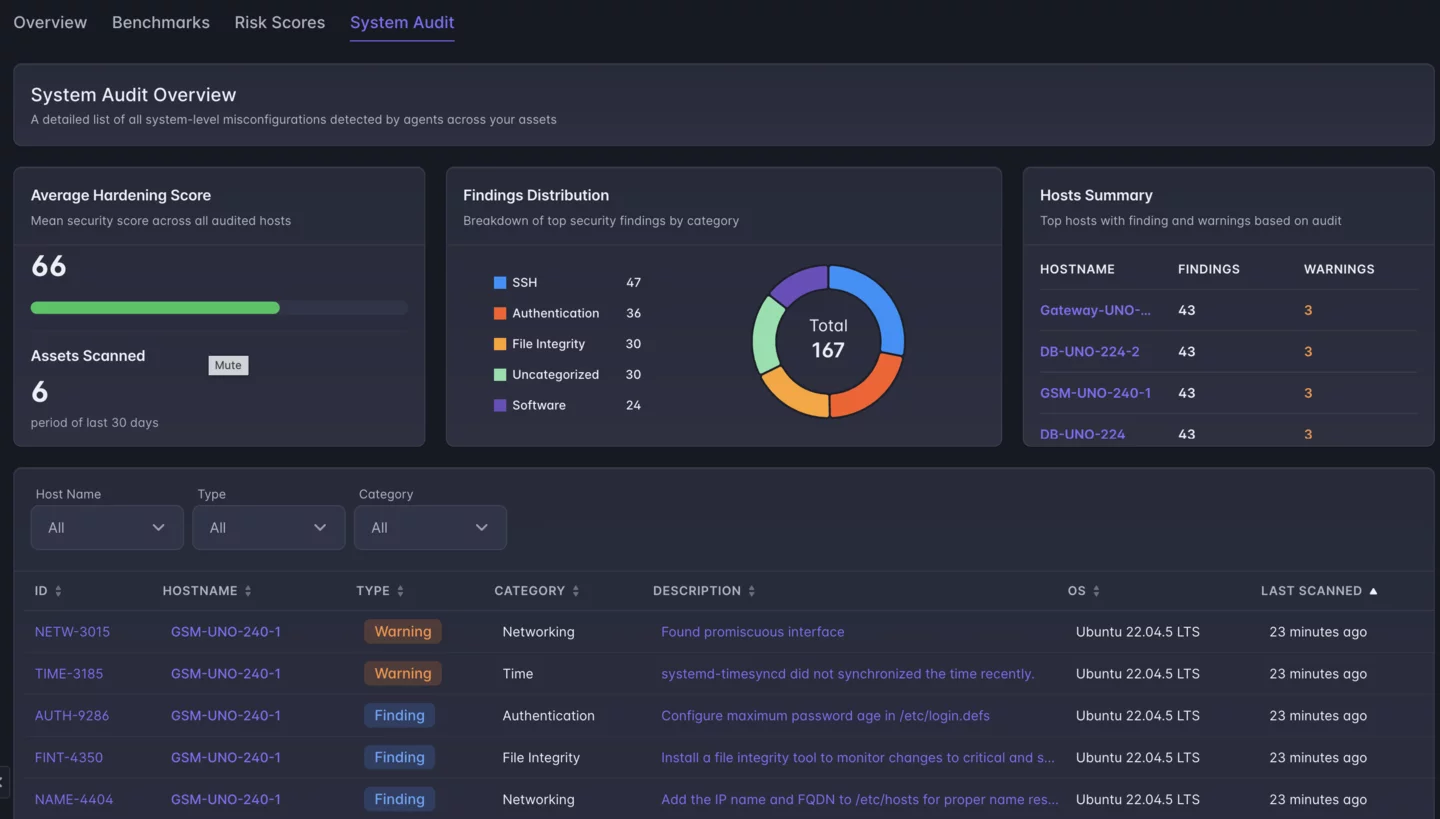Click '23 minutes ago' in TIME-3185 row

(x=1318, y=674)
